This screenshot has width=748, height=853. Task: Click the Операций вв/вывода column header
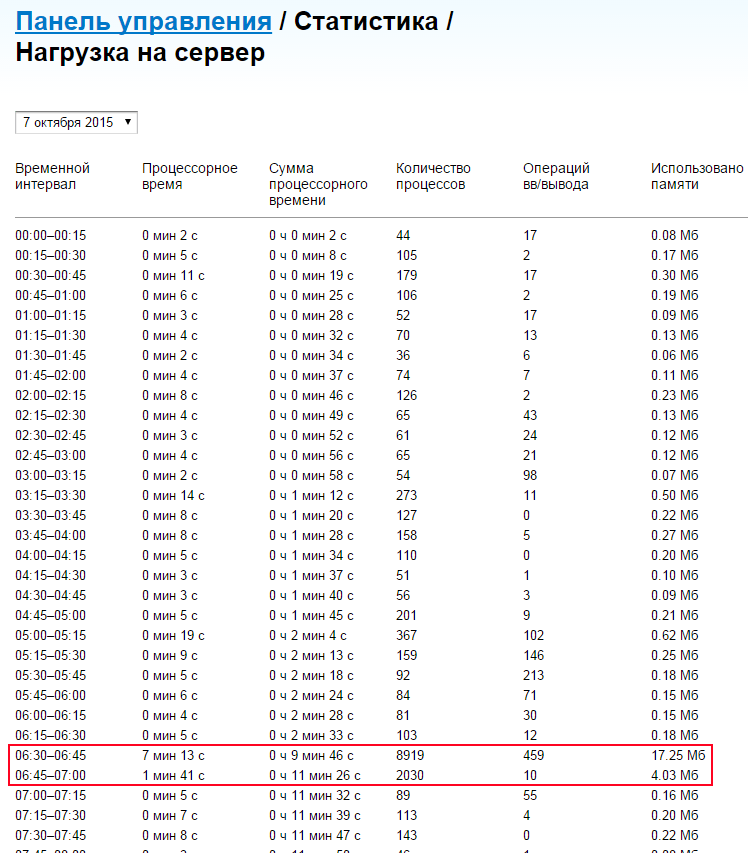pyautogui.click(x=556, y=176)
